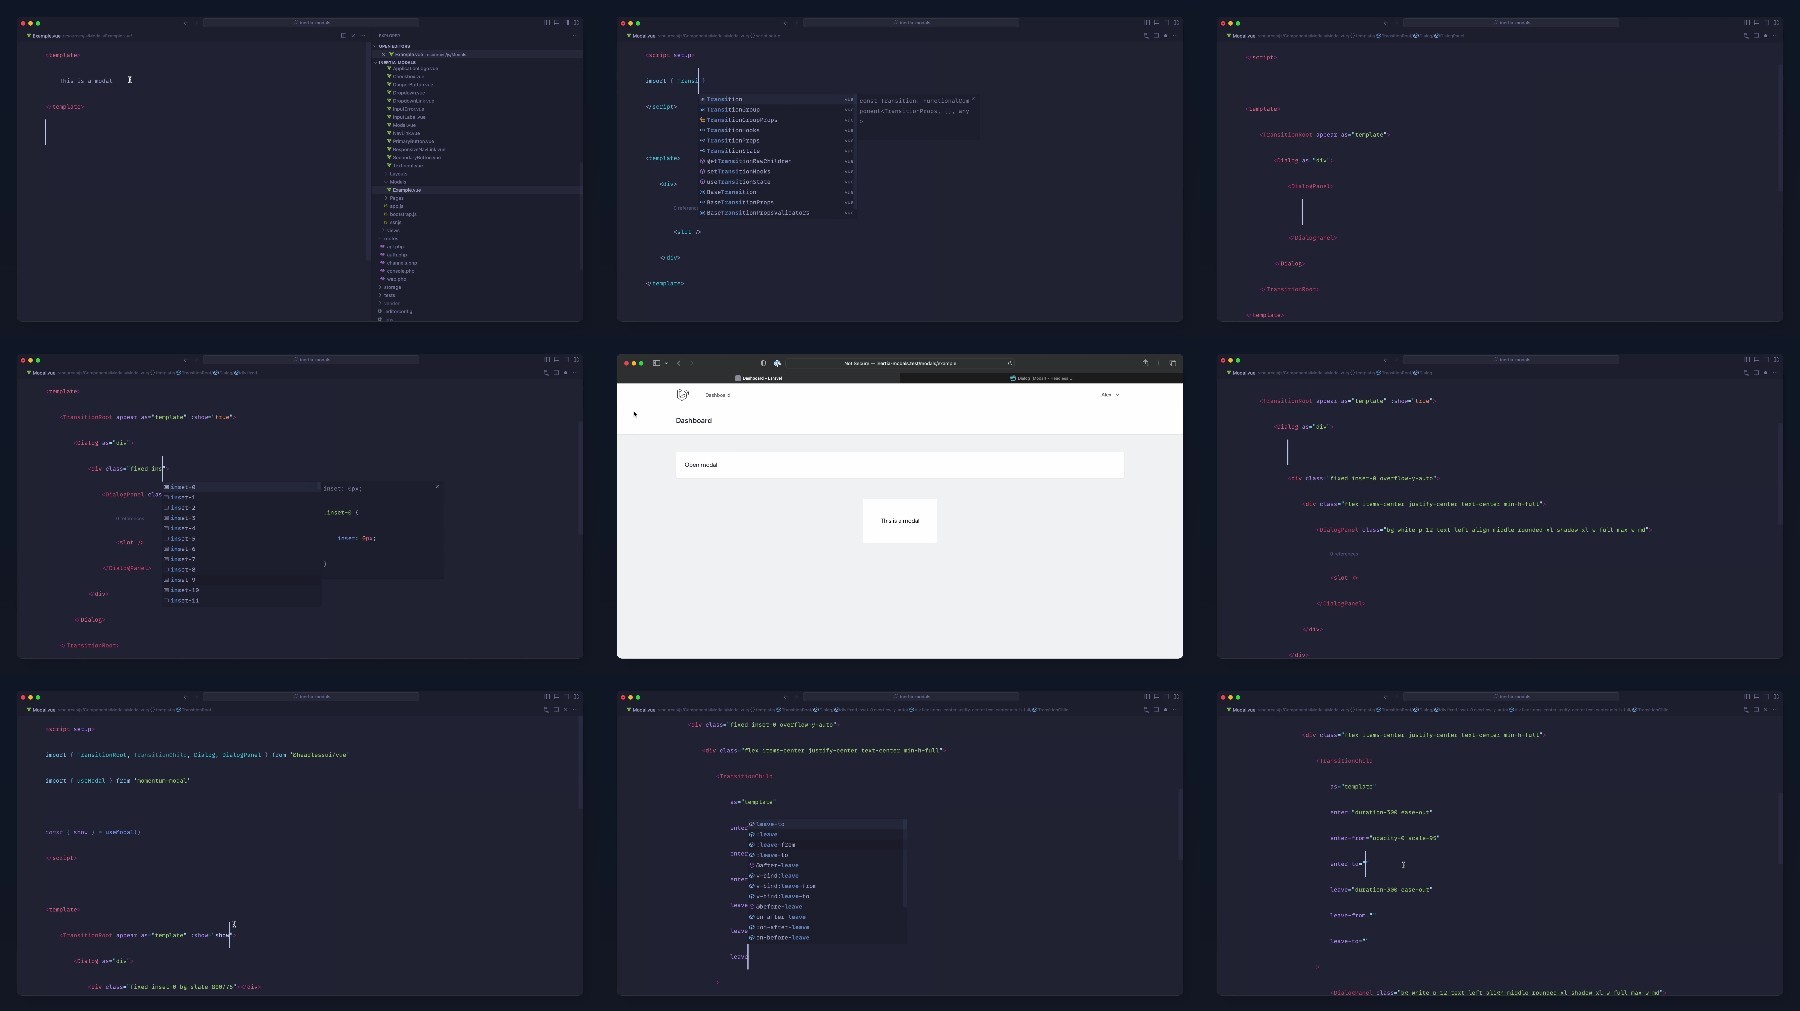
Task: Collapse the Open Editors section
Action: click(x=394, y=46)
